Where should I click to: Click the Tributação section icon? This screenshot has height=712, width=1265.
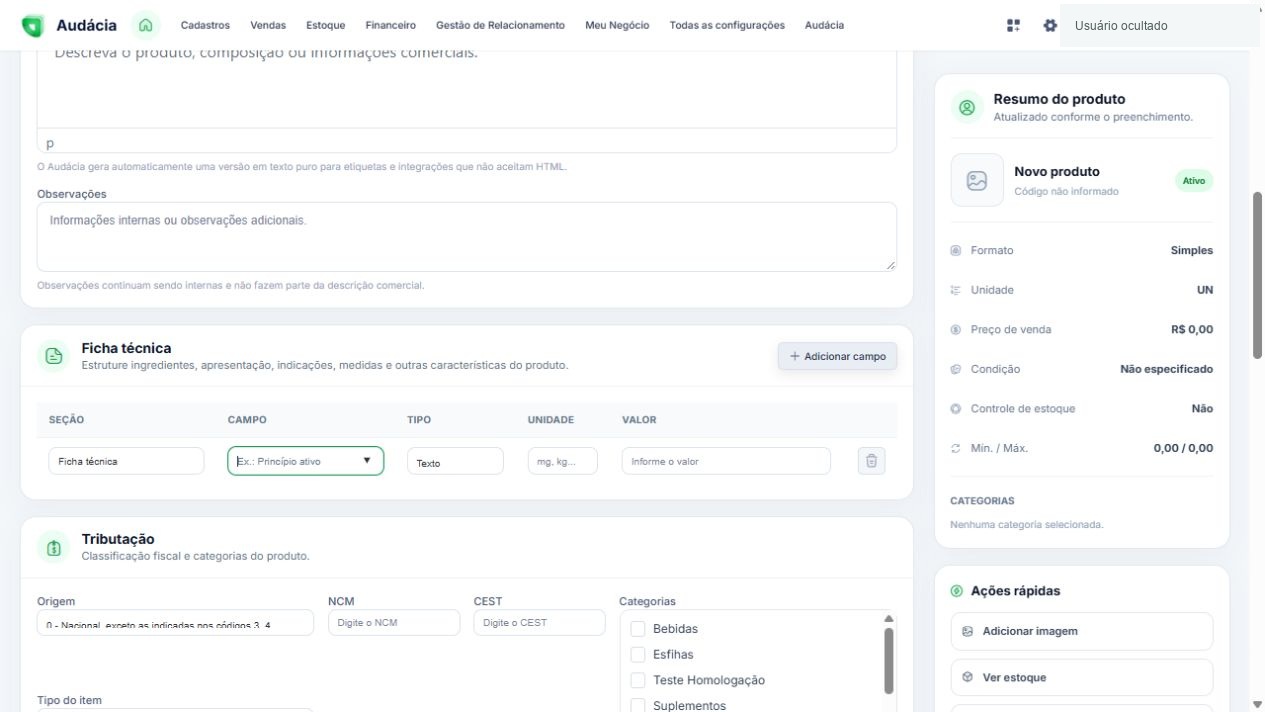[54, 547]
